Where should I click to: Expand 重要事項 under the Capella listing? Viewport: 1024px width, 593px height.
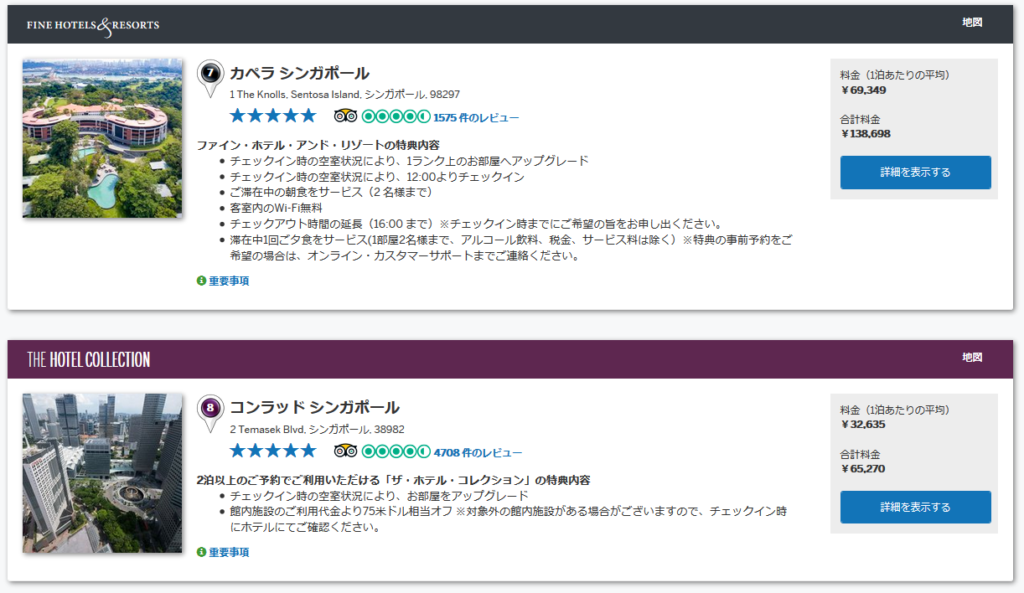point(229,281)
